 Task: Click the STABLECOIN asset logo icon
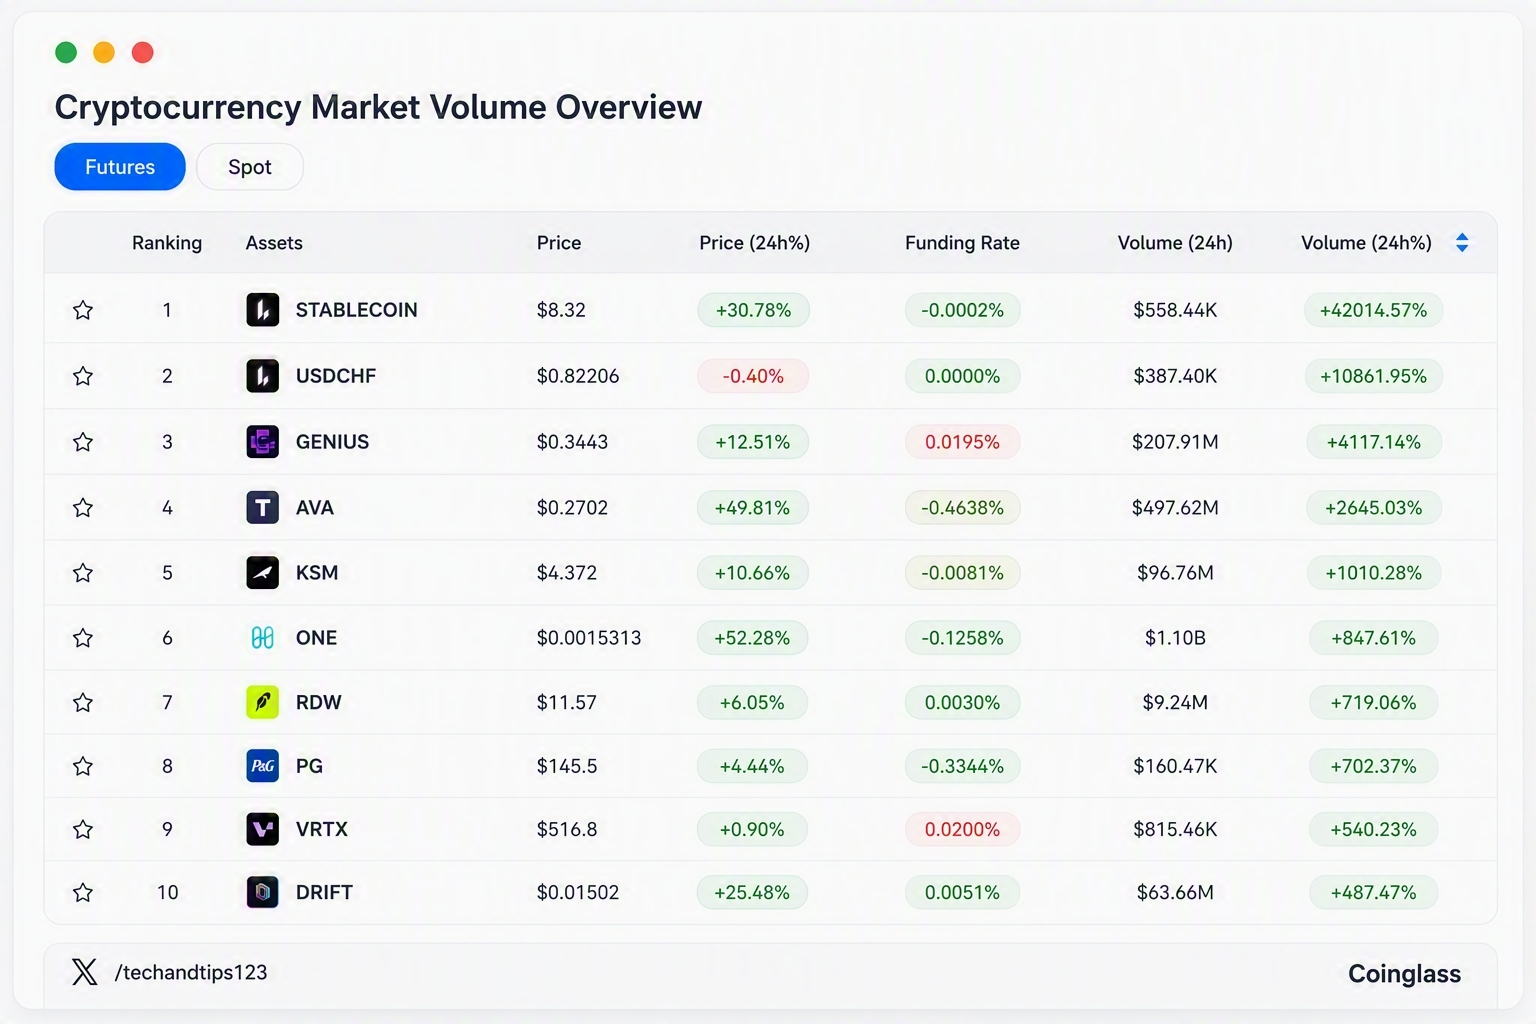[262, 310]
